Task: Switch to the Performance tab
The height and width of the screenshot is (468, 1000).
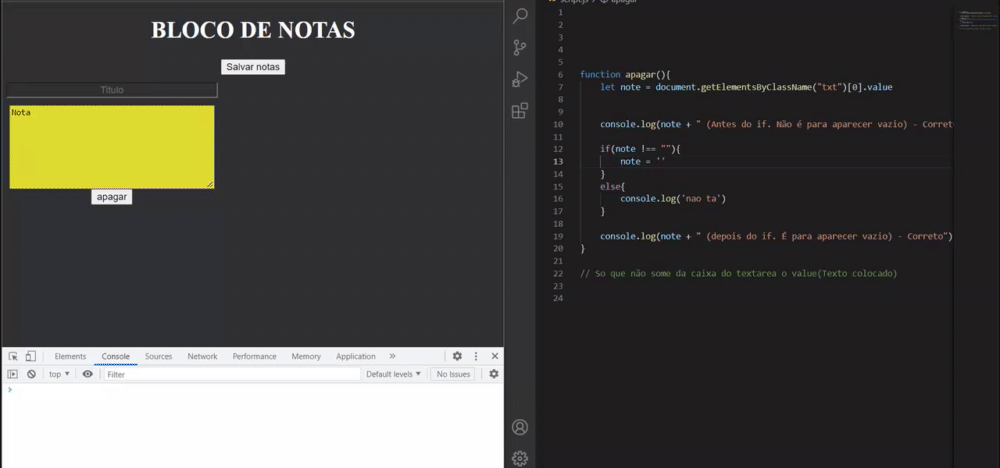Action: pyautogui.click(x=254, y=356)
